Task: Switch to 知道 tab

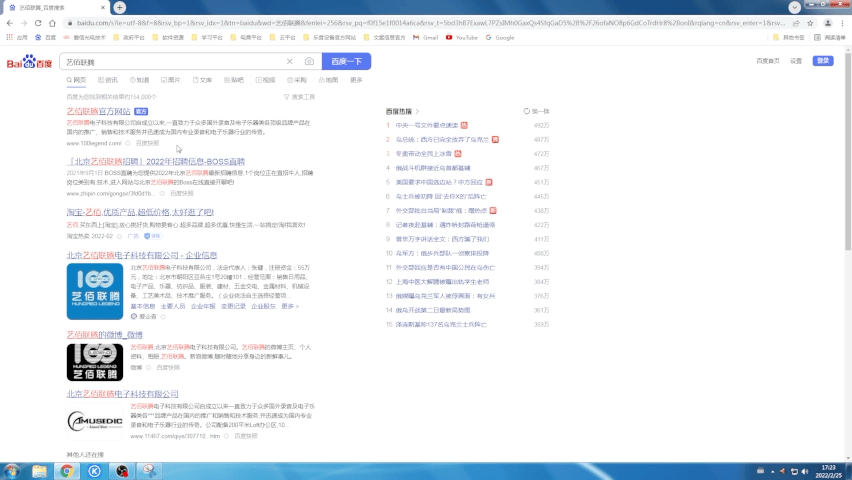Action: click(x=140, y=80)
